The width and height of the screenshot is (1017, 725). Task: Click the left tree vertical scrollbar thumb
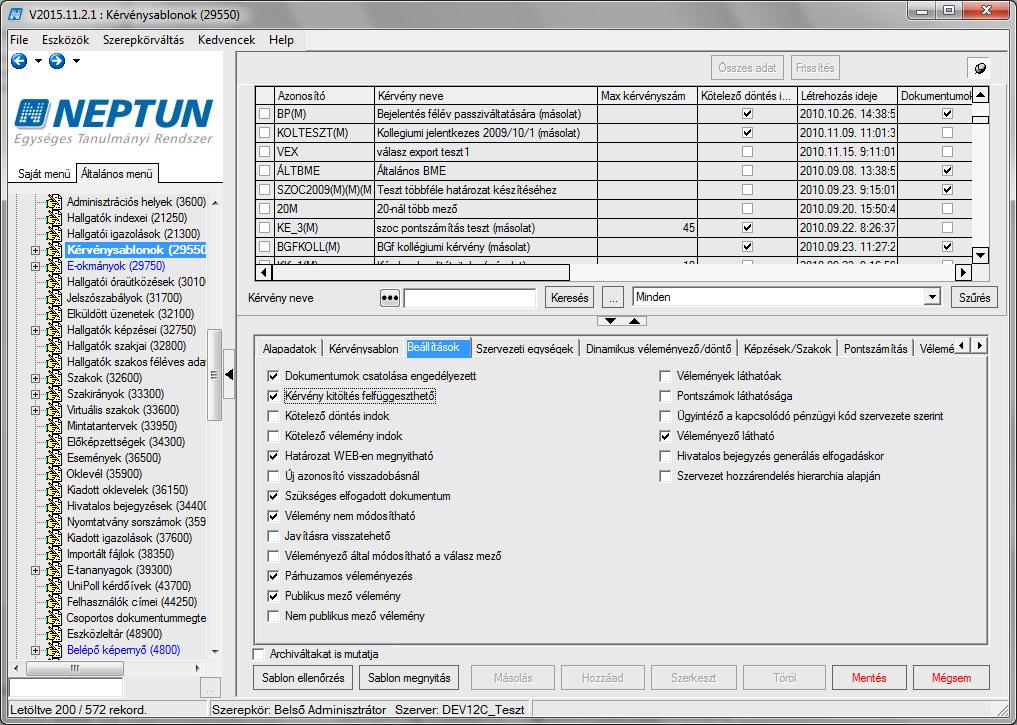(214, 374)
